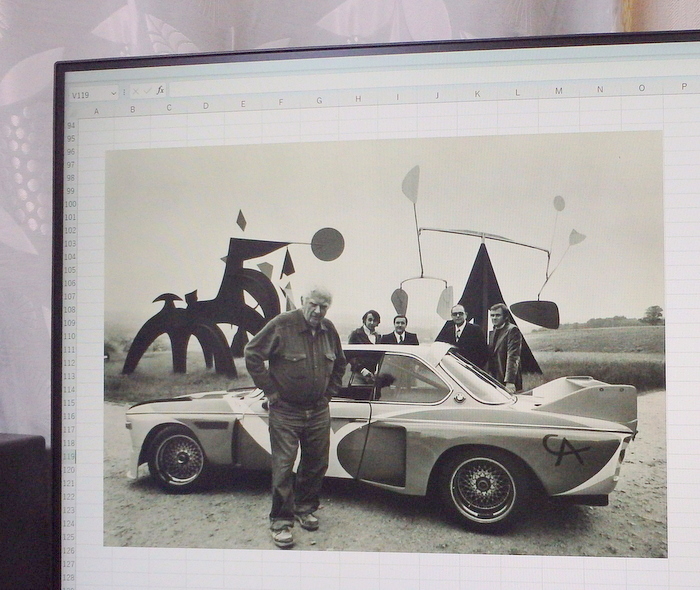This screenshot has width=700, height=590.
Task: Select column D header
Action: 206,106
